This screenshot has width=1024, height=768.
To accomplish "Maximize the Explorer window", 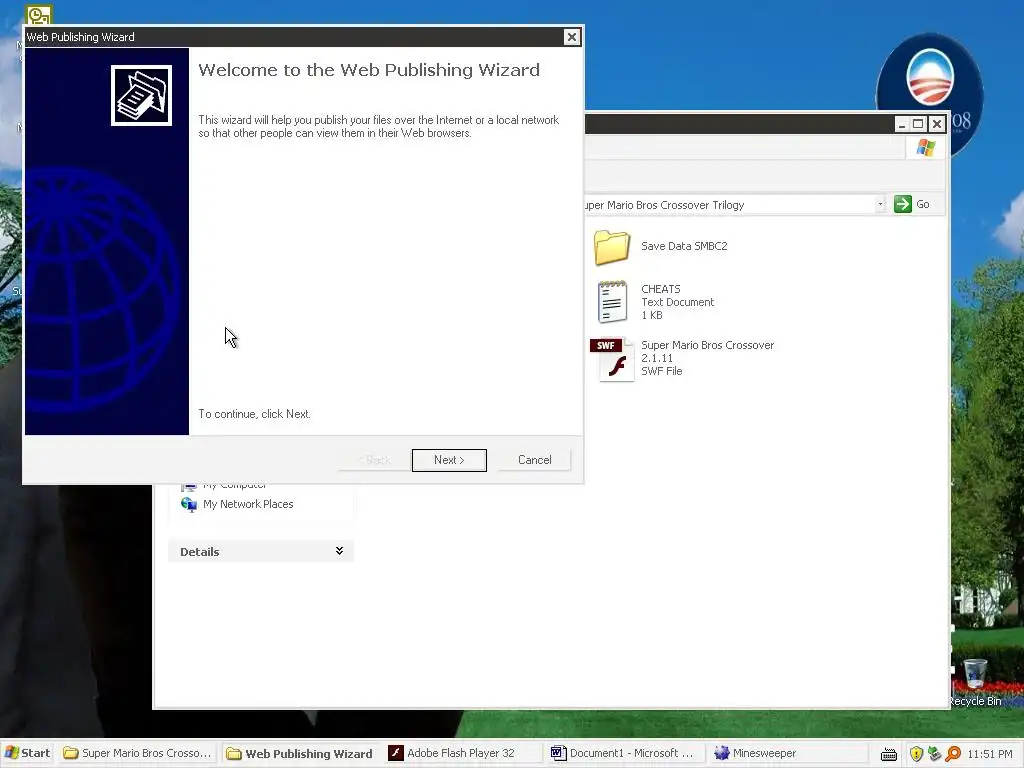I will [918, 124].
